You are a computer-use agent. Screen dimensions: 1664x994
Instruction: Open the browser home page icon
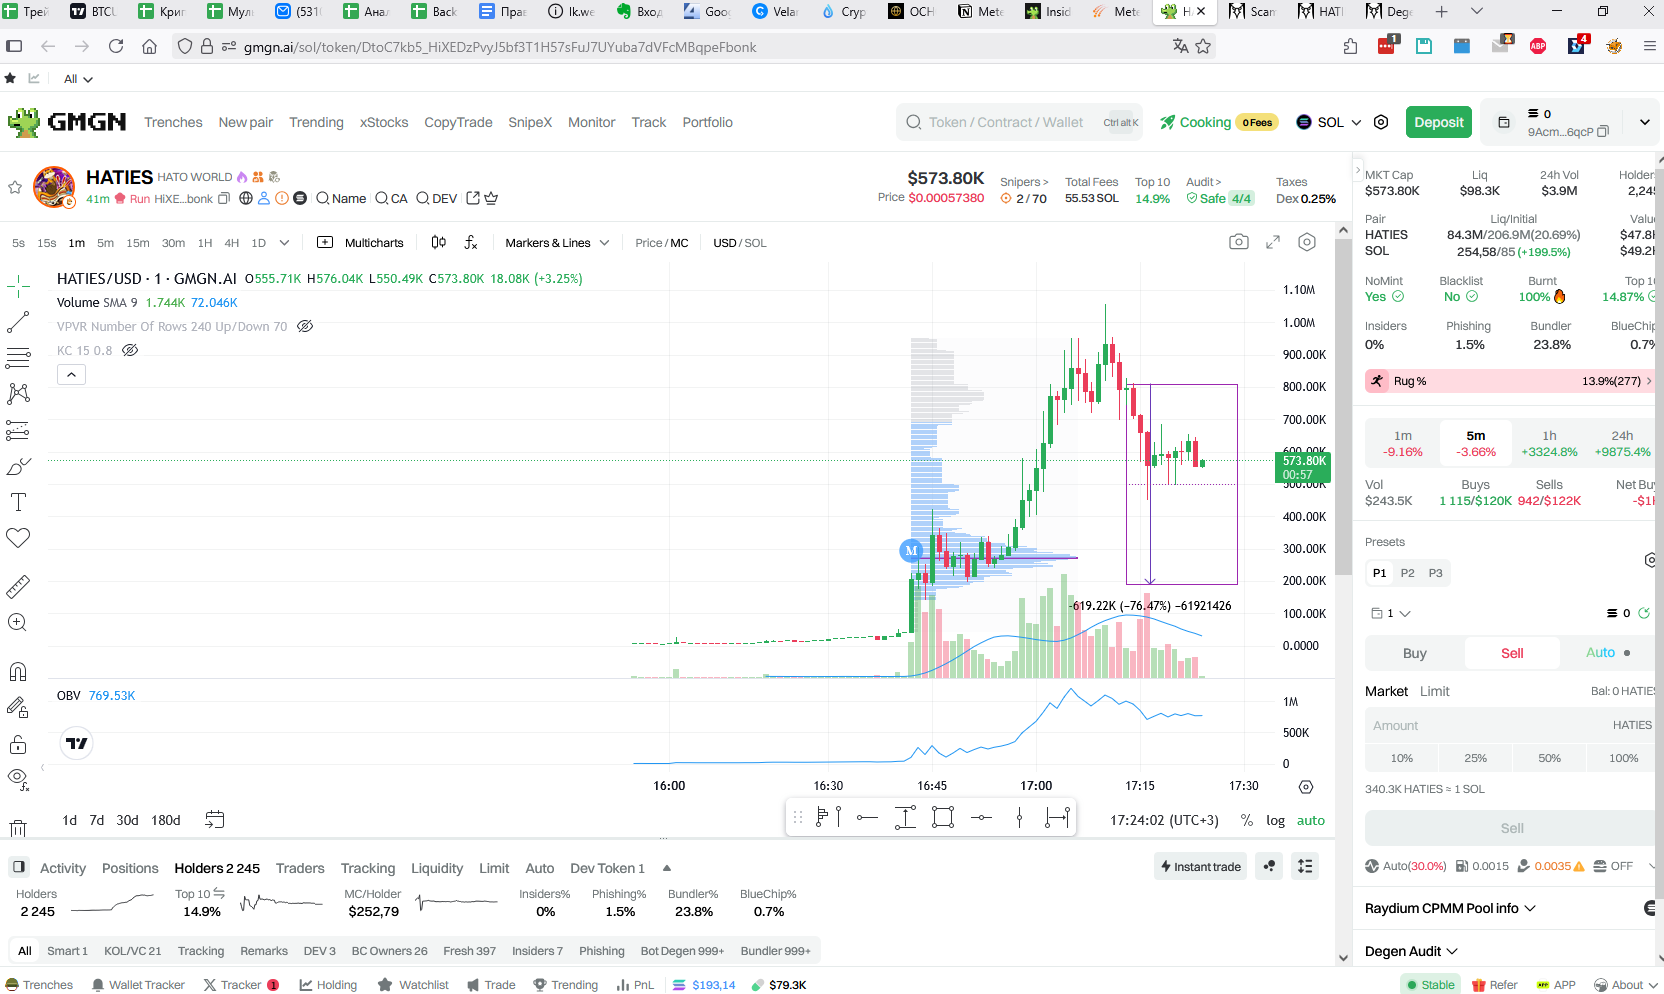149,46
